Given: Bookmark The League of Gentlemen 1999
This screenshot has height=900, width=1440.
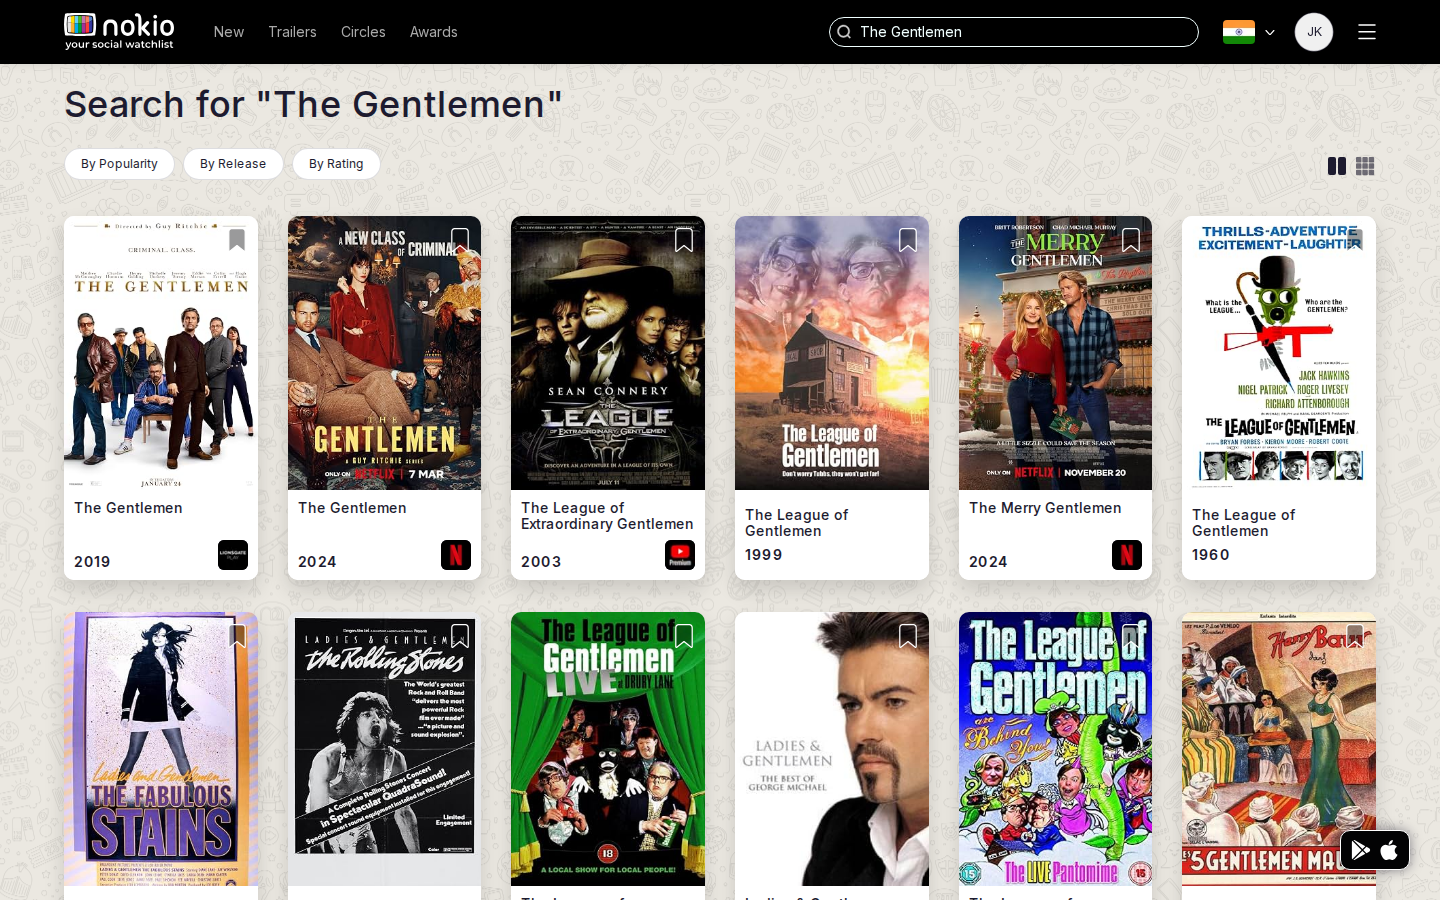Looking at the screenshot, I should tap(908, 240).
